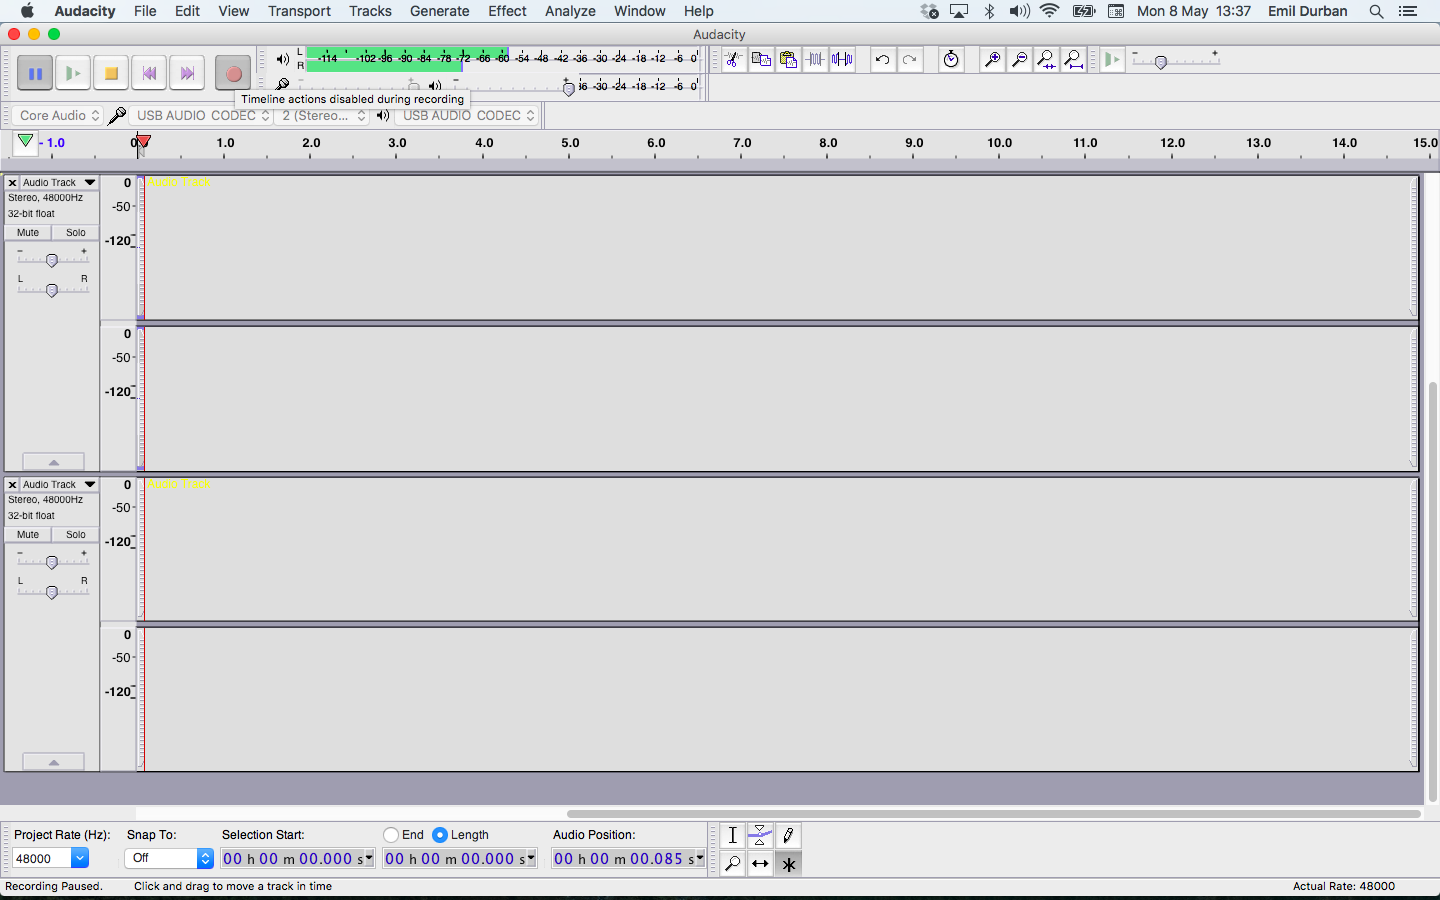Open USB AUDIO CODEC output device dropdown
Screen dimensions: 1440x900
pos(468,115)
